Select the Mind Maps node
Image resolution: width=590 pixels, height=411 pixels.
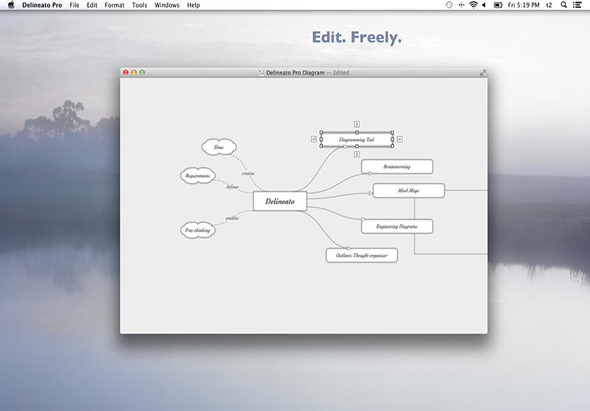(x=409, y=190)
